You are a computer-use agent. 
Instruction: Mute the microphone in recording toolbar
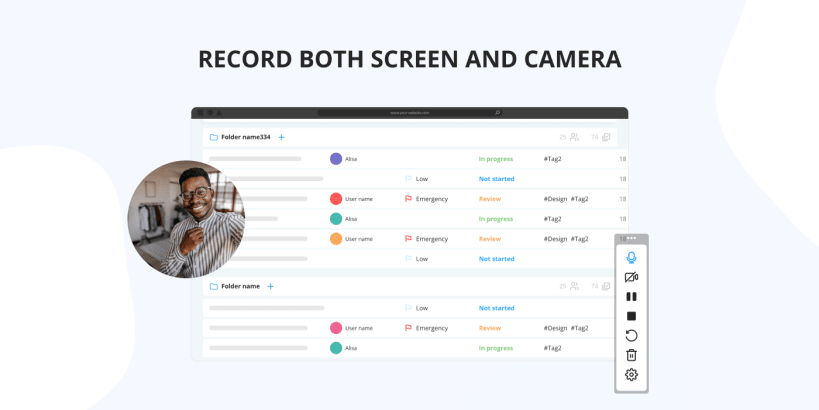click(631, 257)
